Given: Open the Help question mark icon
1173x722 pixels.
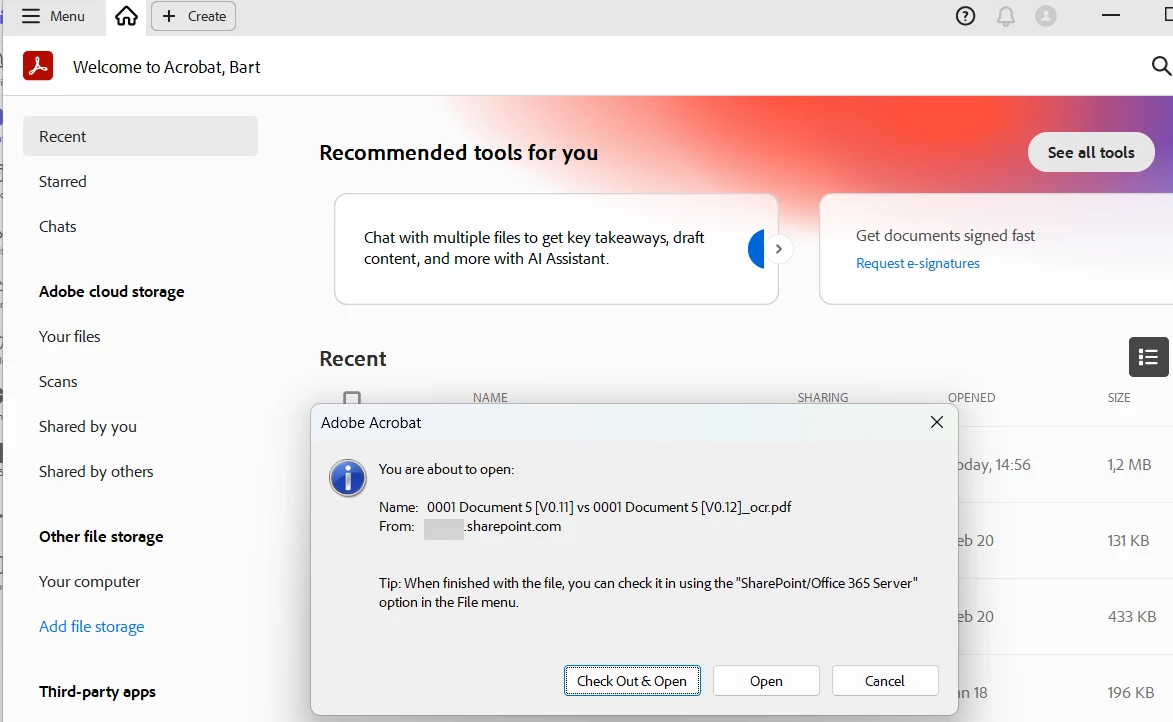Looking at the screenshot, I should pos(966,16).
